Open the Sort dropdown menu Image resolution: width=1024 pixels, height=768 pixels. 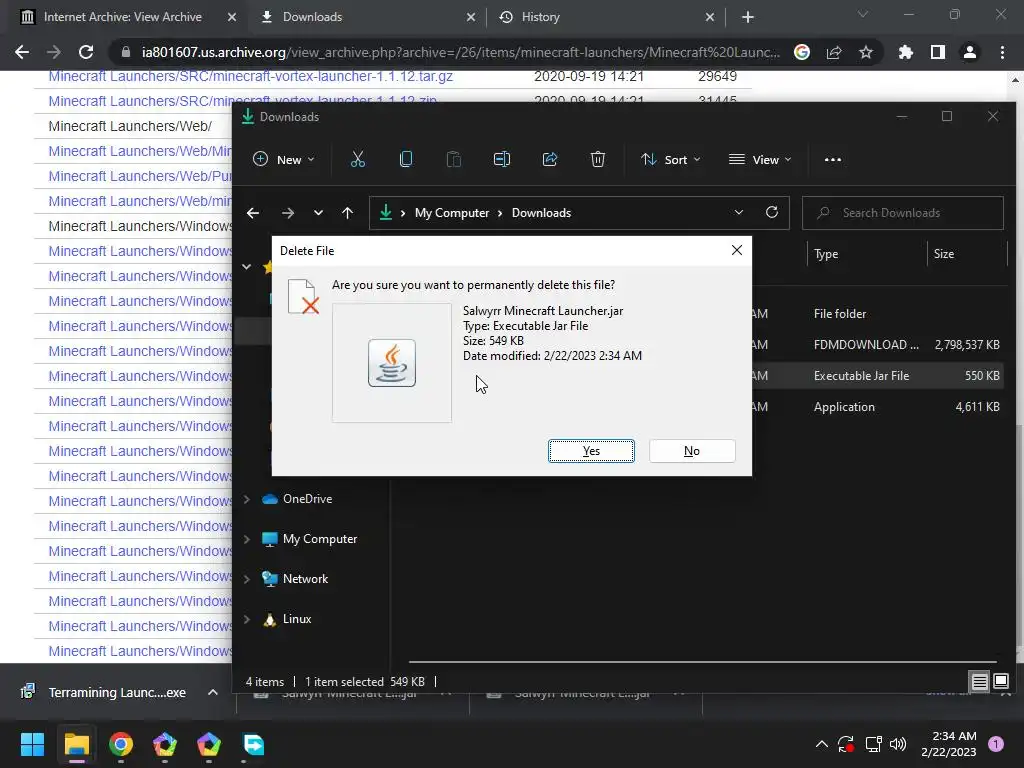[x=671, y=159]
